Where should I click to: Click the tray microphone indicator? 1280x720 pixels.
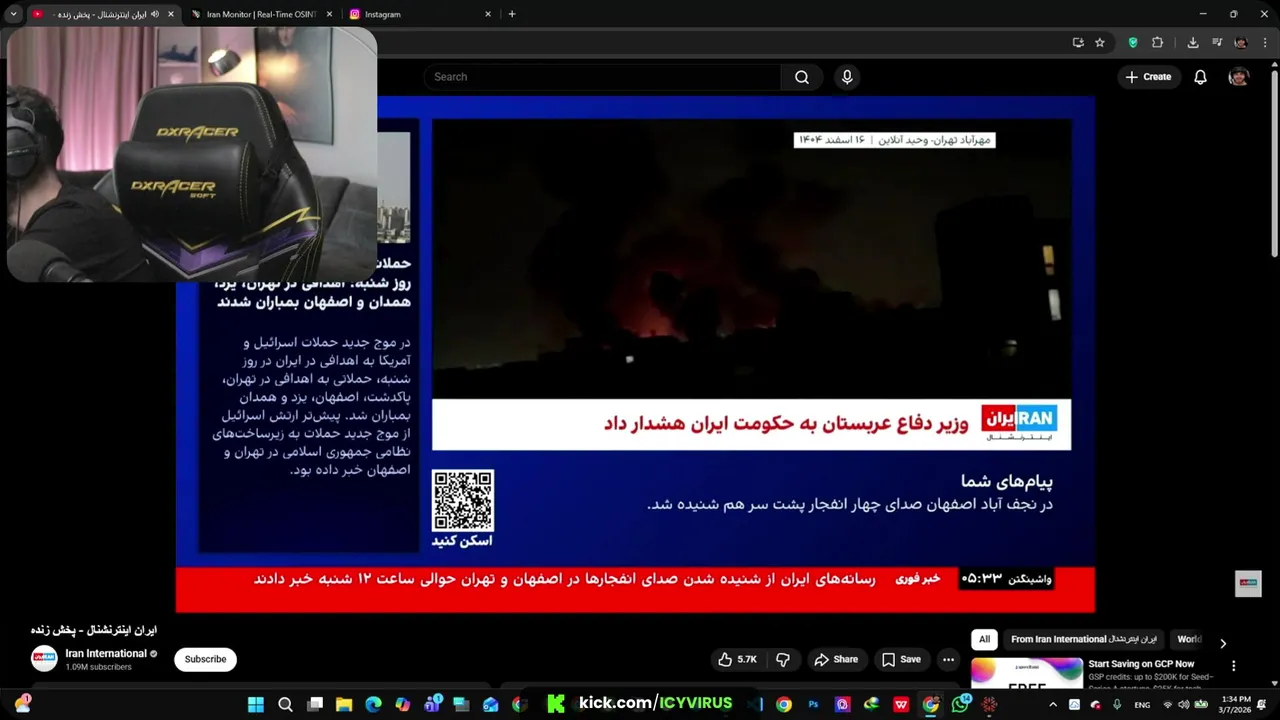pos(1117,705)
